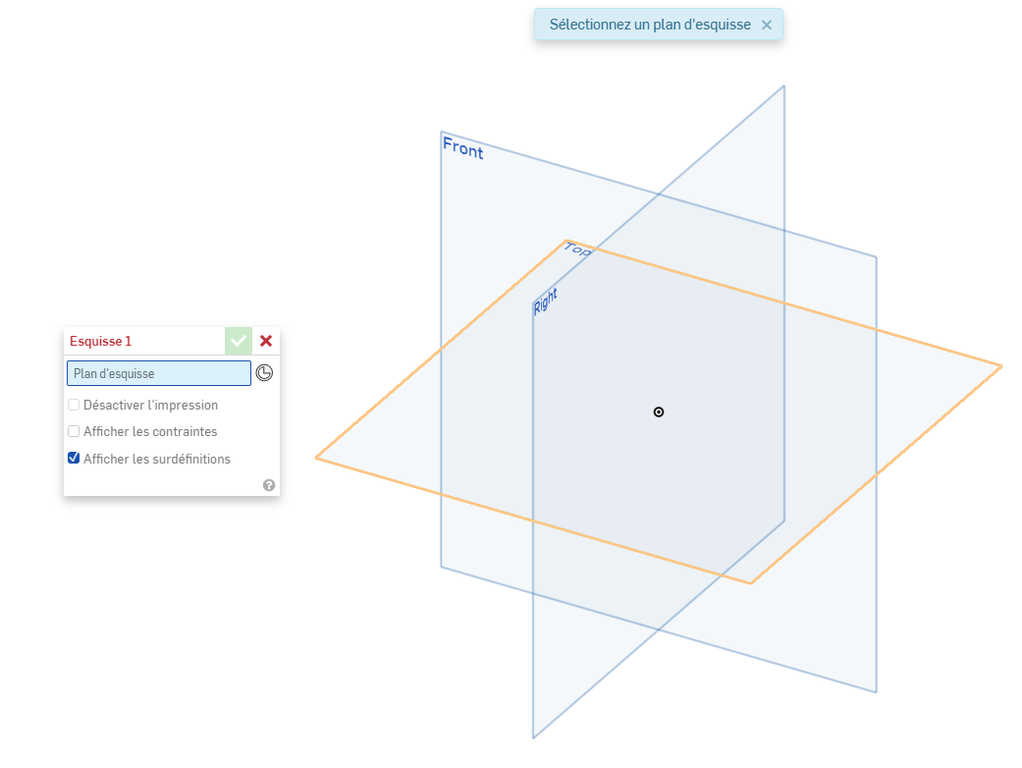Select the Front plane by its label
1022x768 pixels.
tap(463, 149)
